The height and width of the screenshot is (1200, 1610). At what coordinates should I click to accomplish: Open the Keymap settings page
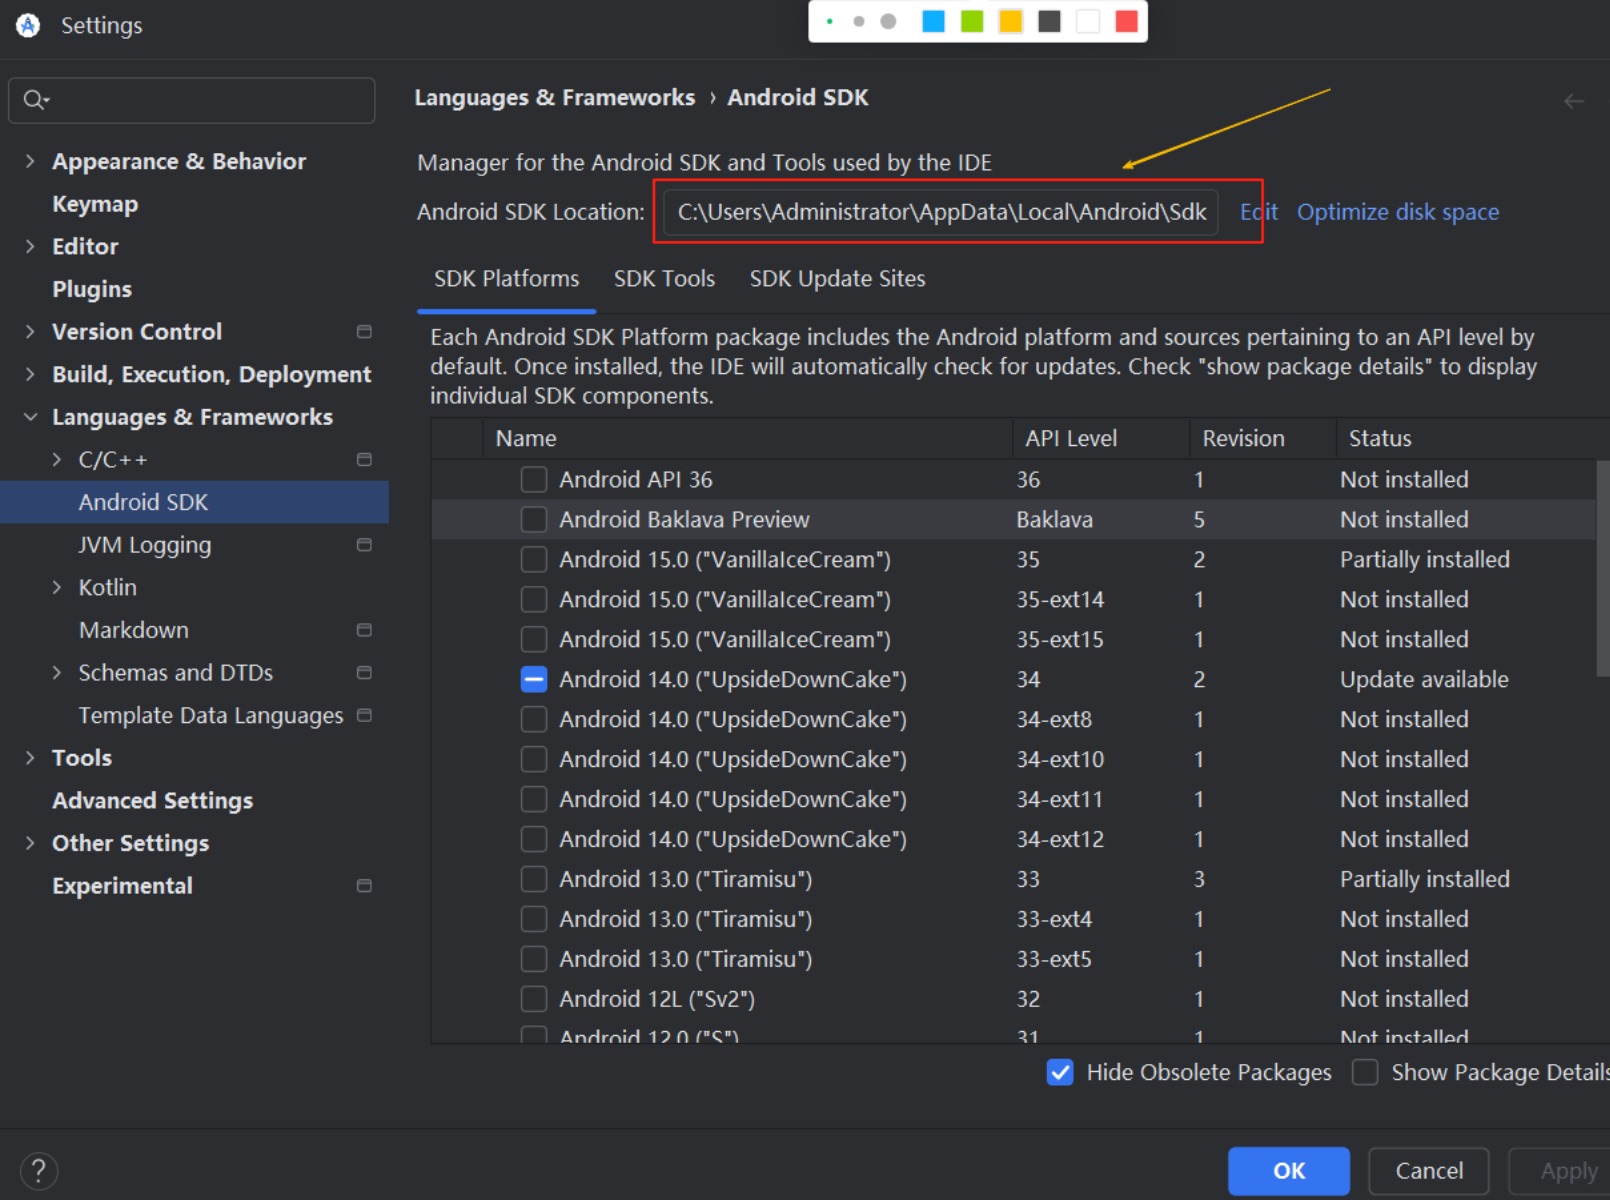[x=95, y=204]
